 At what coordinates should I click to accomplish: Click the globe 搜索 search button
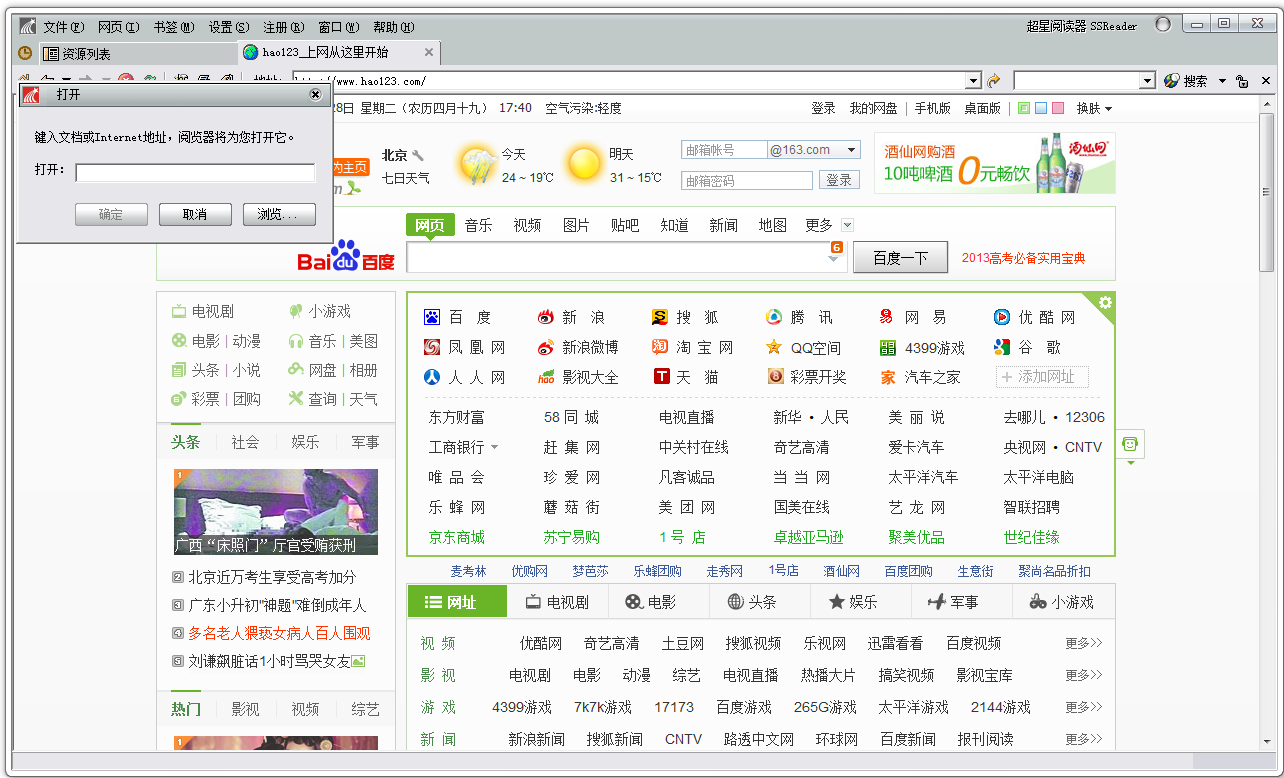point(1185,81)
